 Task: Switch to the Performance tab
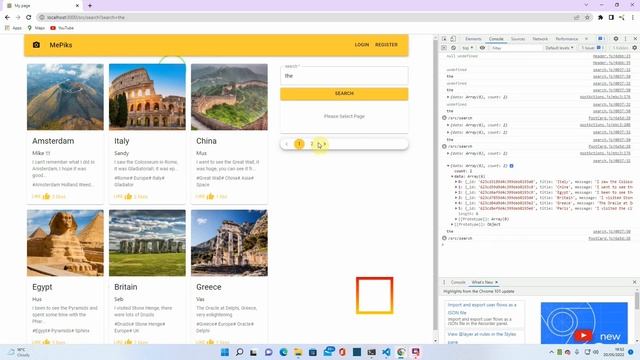click(x=567, y=39)
